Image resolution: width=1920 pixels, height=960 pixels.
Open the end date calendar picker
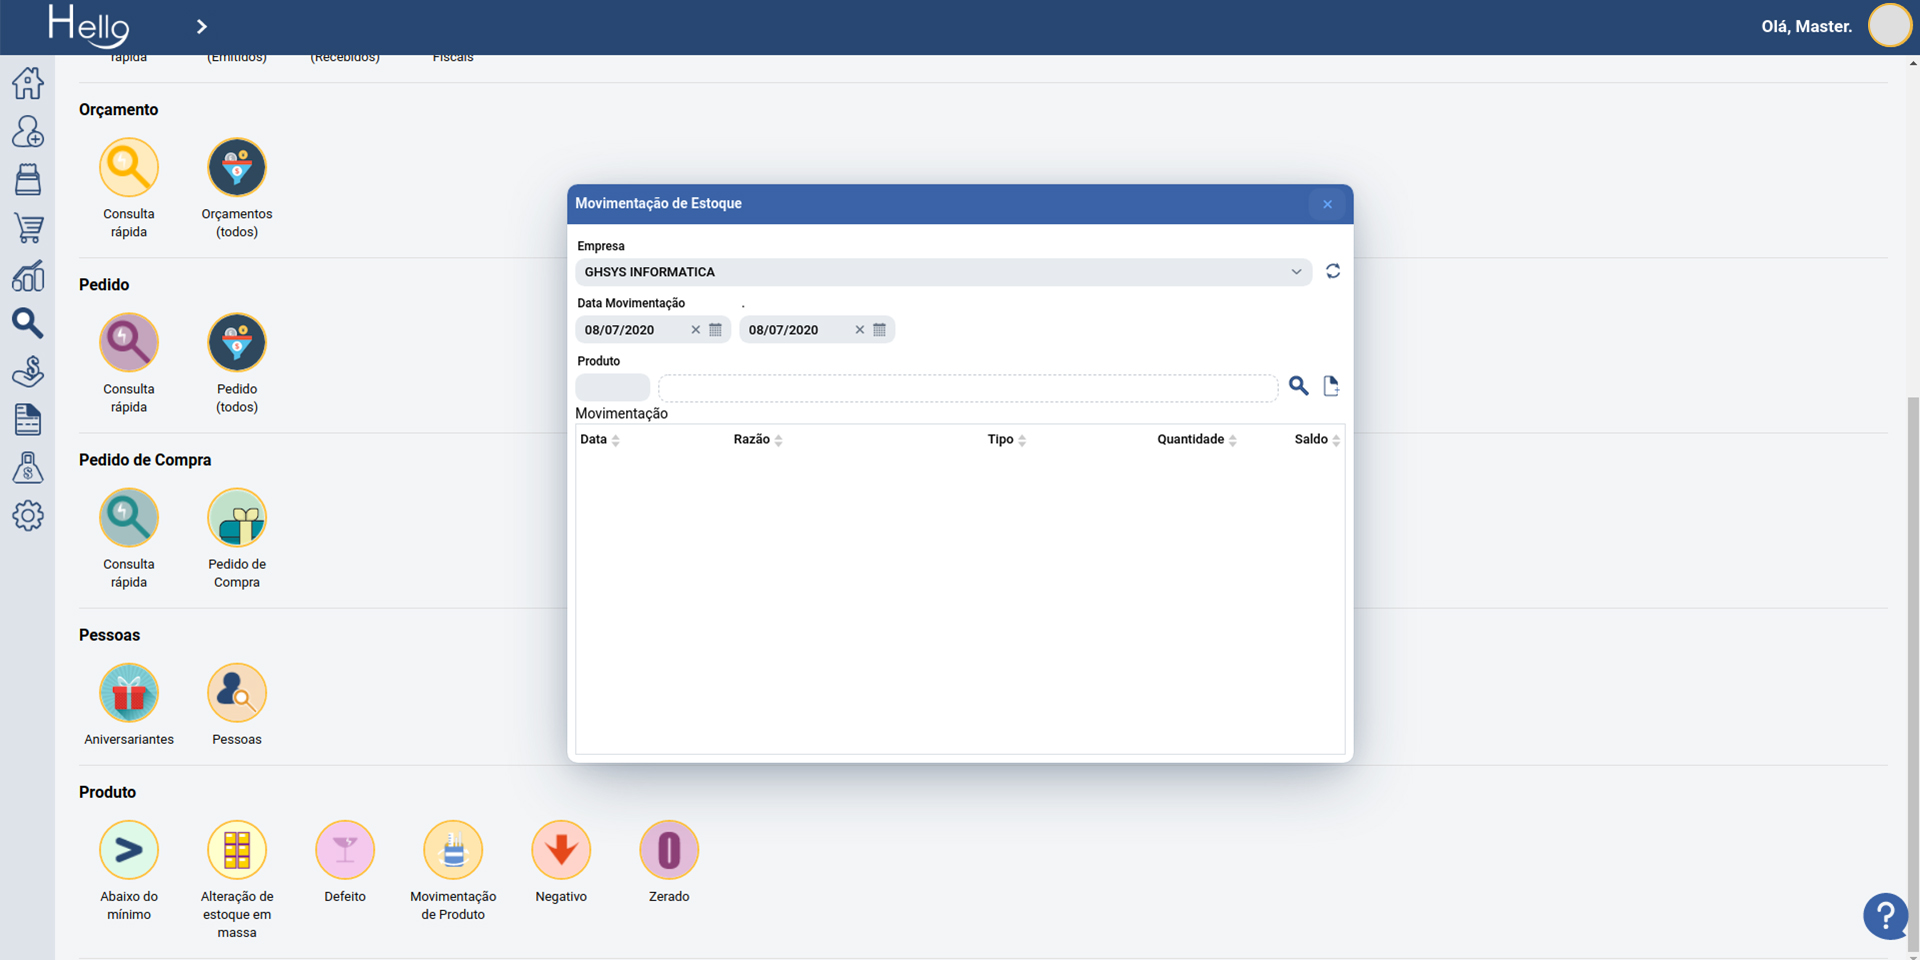(880, 330)
